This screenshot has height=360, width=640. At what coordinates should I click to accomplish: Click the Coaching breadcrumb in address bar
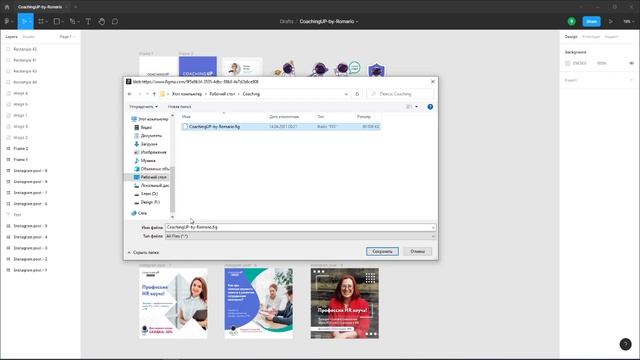[x=251, y=94]
